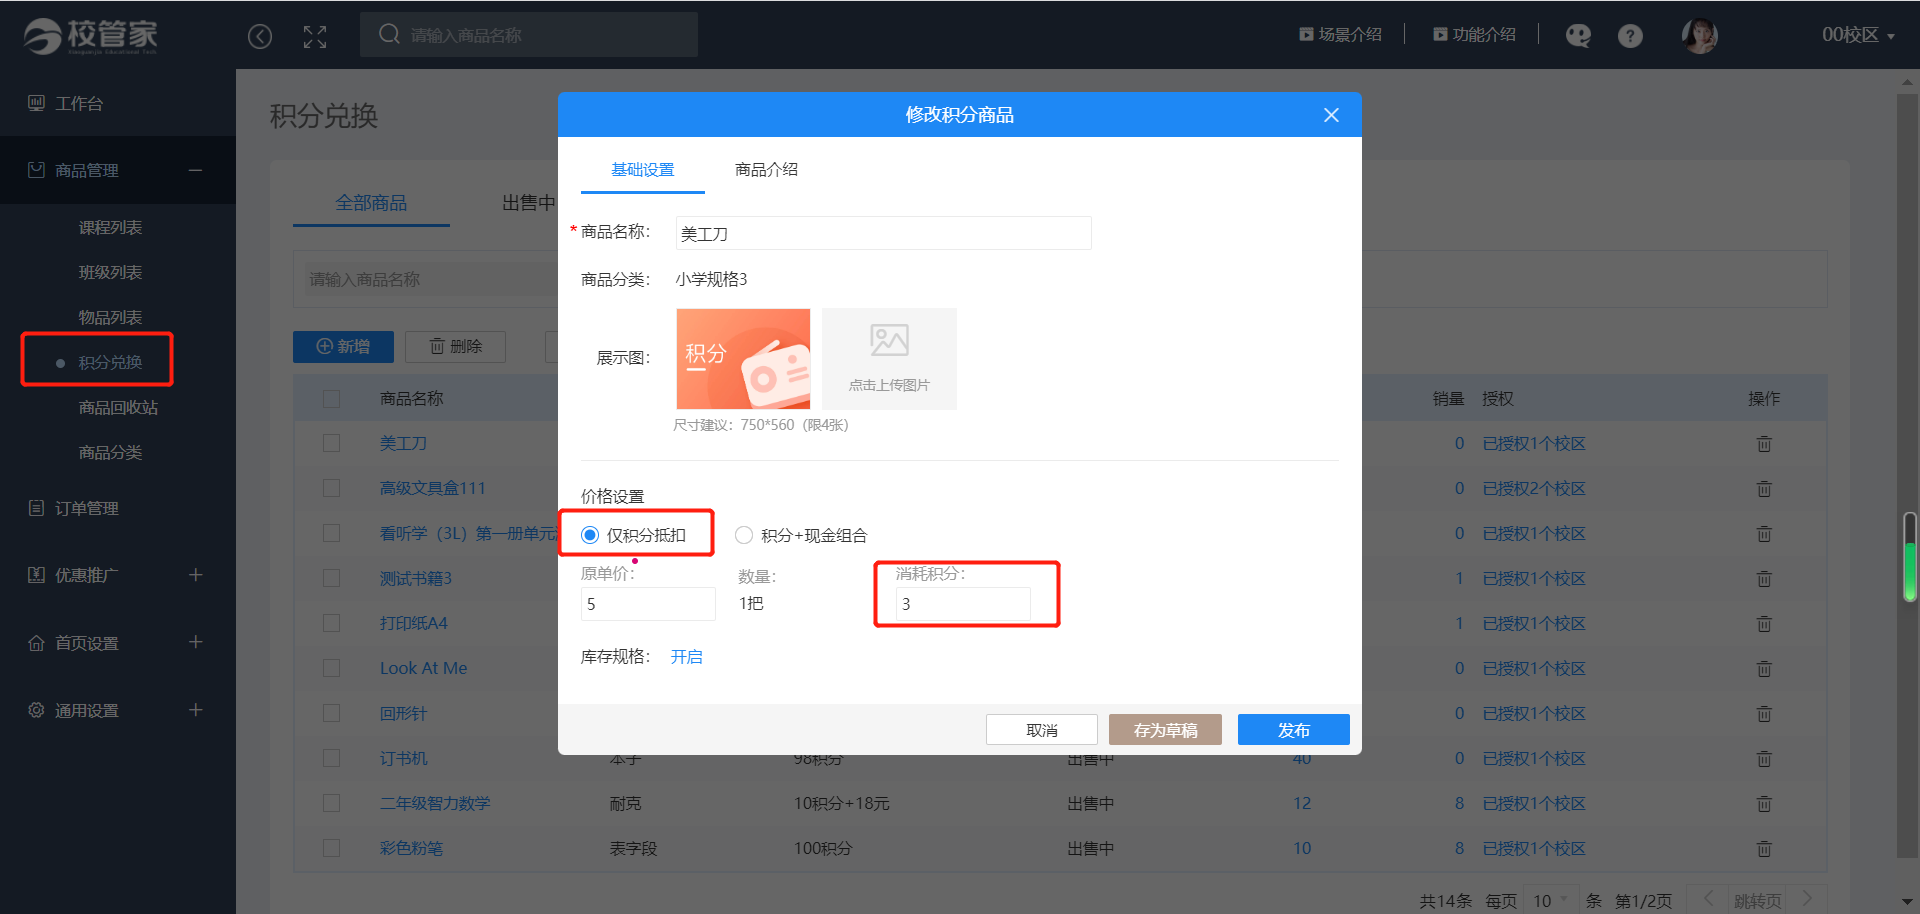Check the checkbox for 二年级智力数学
The height and width of the screenshot is (914, 1920).
click(x=332, y=804)
